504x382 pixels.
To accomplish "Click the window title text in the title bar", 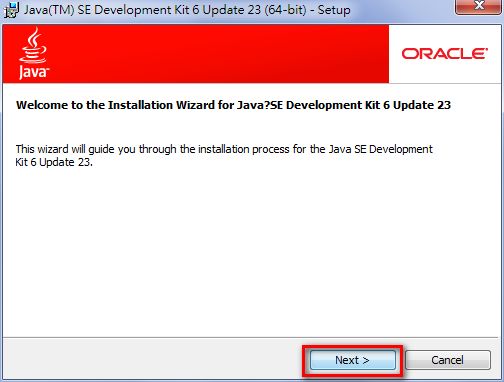I will tap(187, 10).
